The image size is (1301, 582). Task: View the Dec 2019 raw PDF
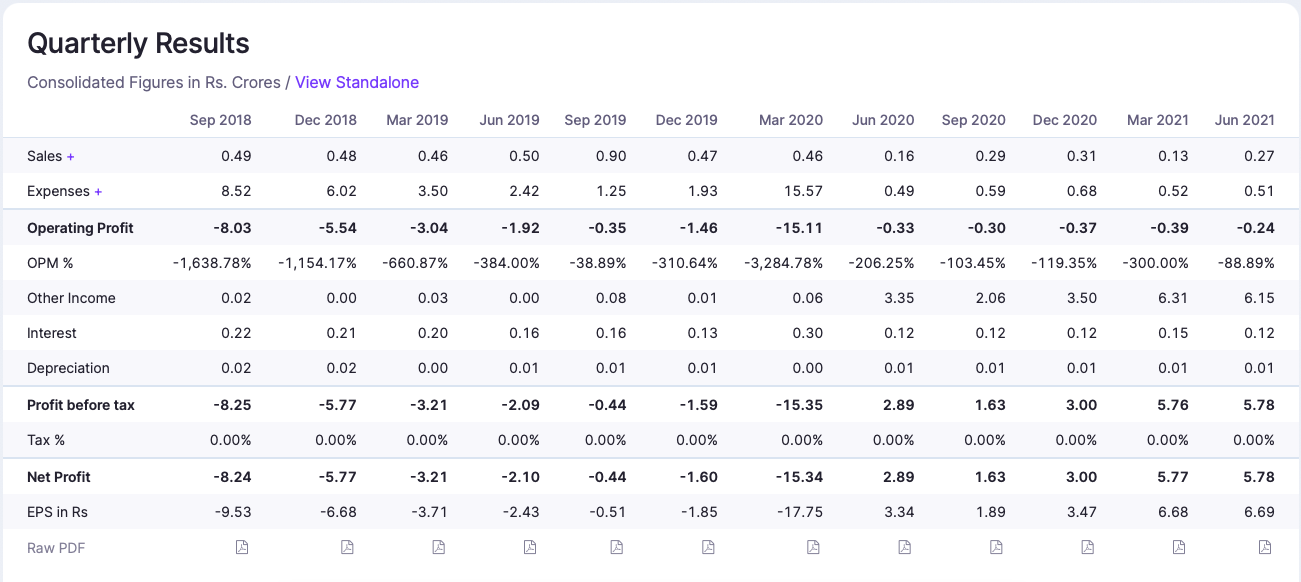coord(708,547)
